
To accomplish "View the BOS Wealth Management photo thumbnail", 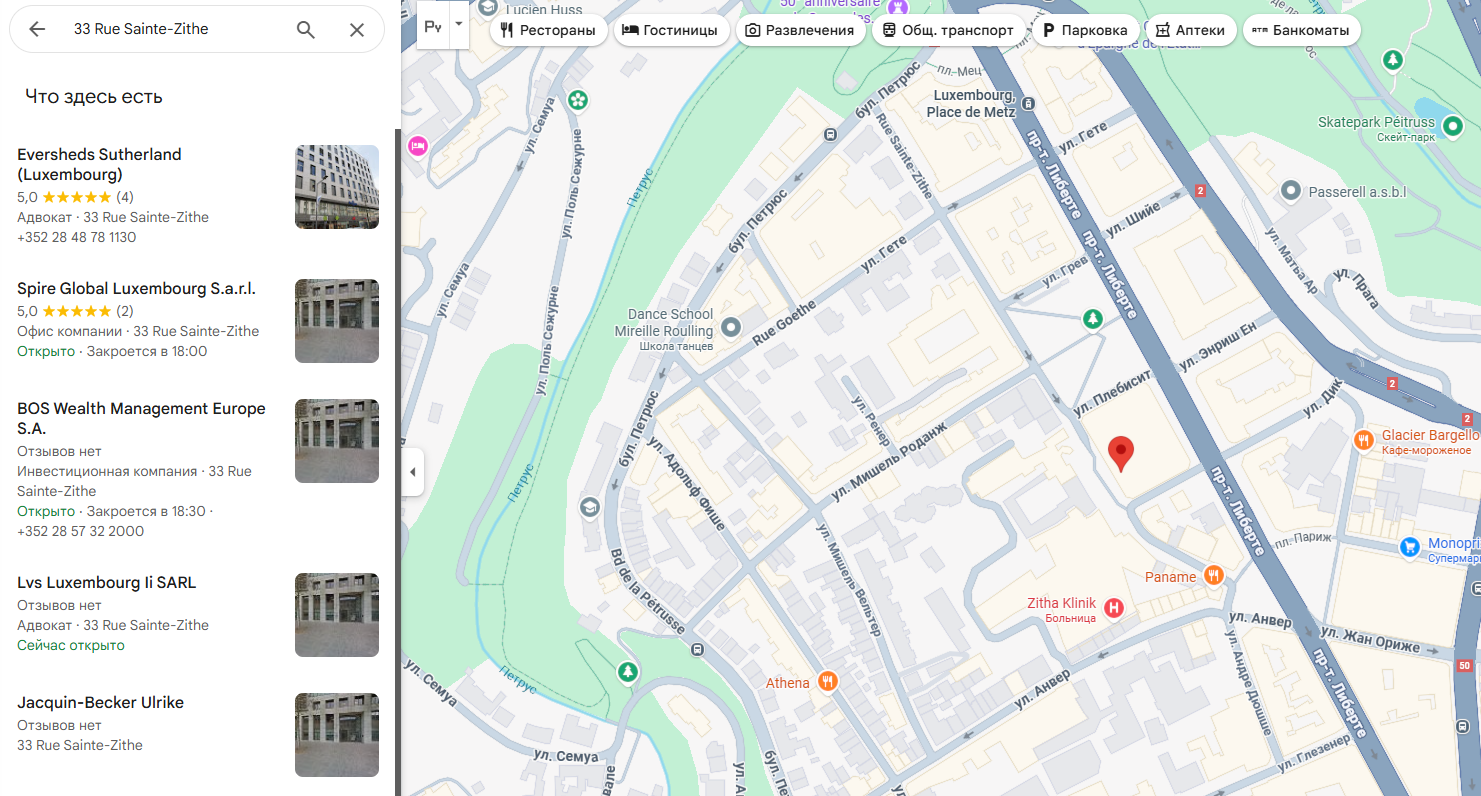I will tap(337, 441).
